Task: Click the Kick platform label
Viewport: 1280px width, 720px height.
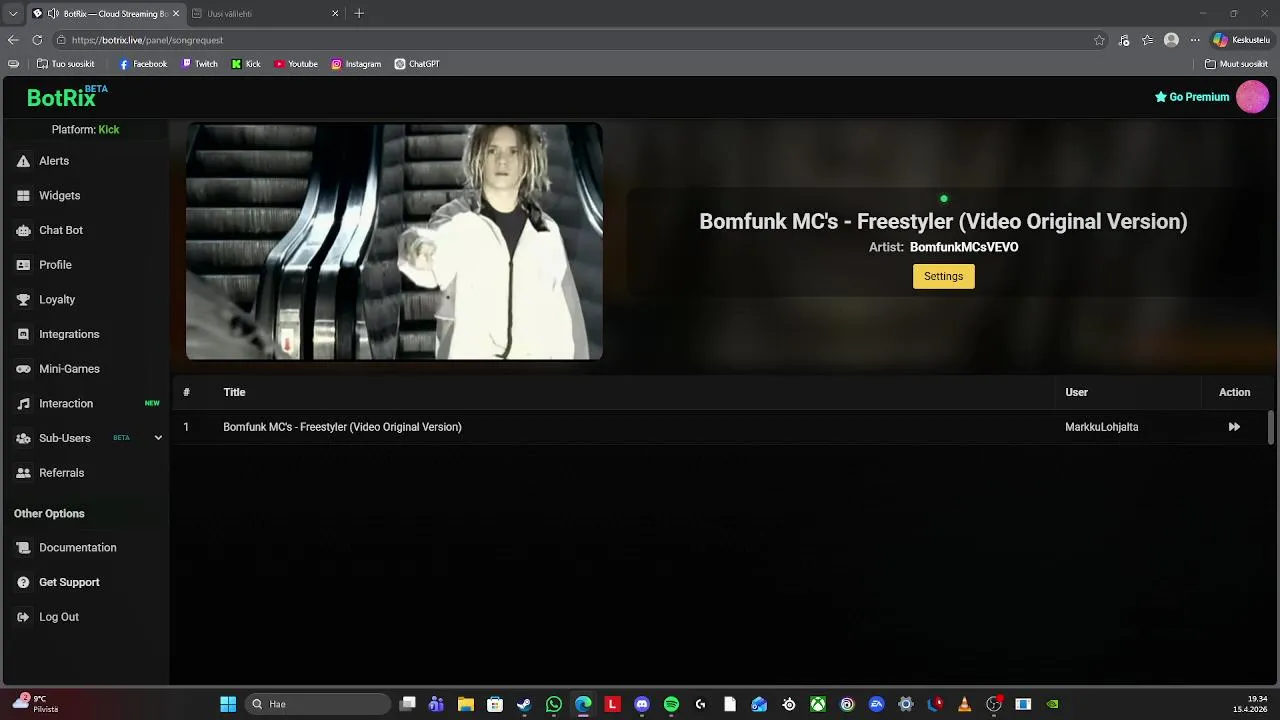Action: coord(109,130)
